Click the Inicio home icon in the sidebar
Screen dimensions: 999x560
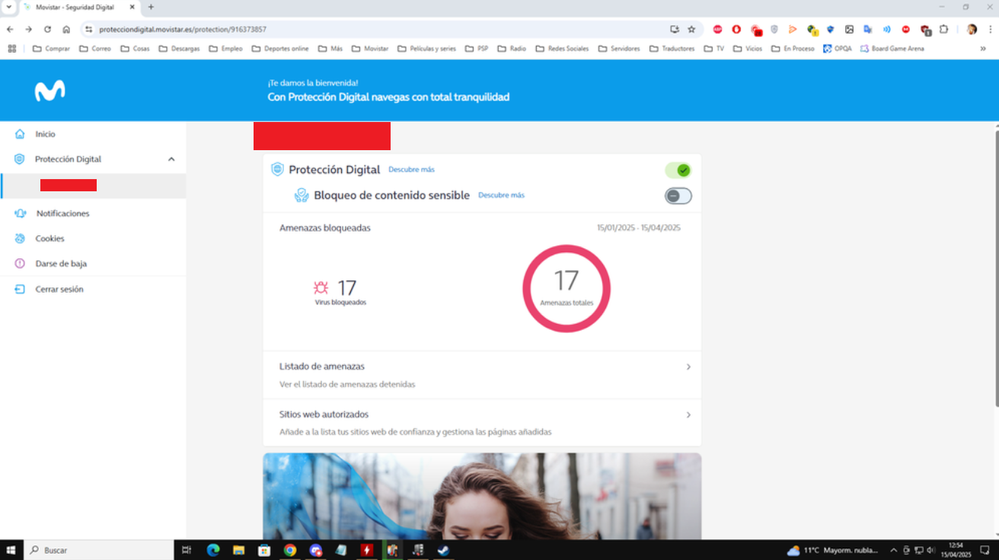[20, 134]
